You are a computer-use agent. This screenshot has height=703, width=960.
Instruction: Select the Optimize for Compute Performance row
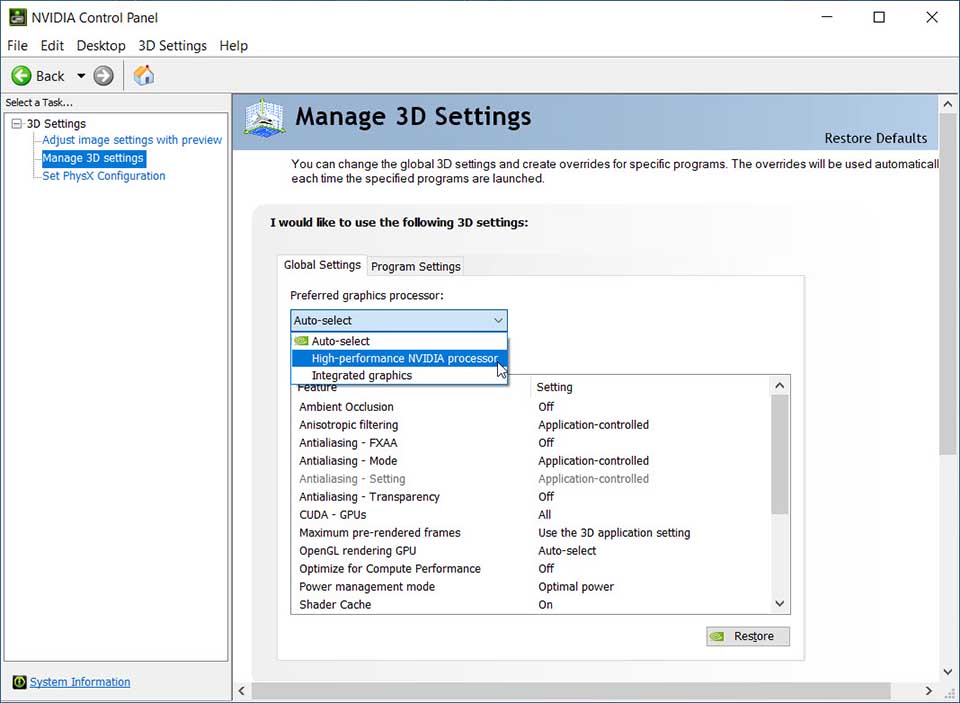(530, 568)
